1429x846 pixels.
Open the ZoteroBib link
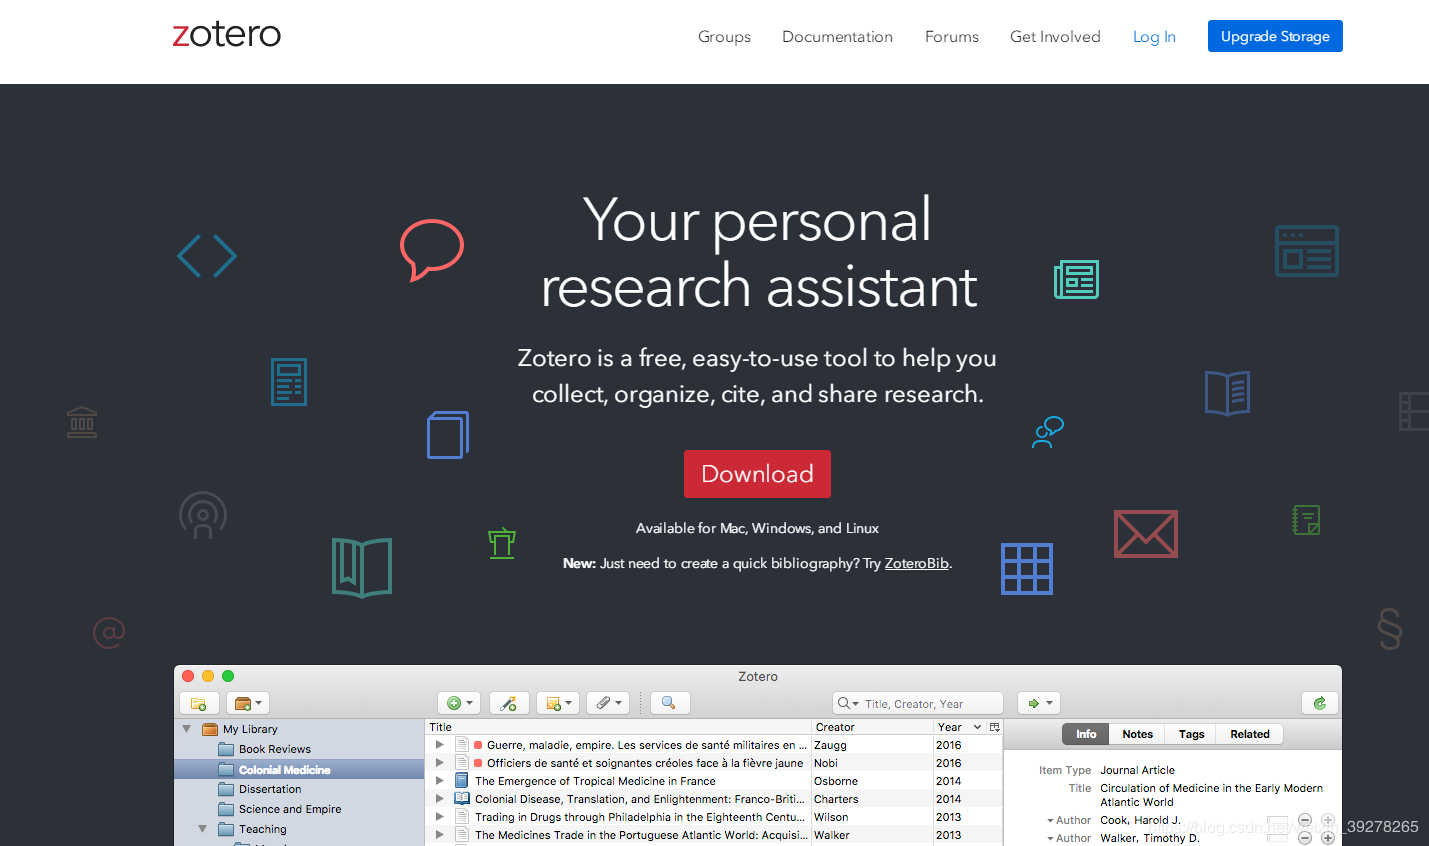[916, 563]
